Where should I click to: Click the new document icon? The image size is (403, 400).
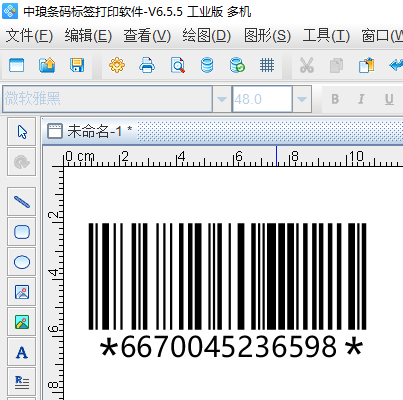click(x=17, y=65)
